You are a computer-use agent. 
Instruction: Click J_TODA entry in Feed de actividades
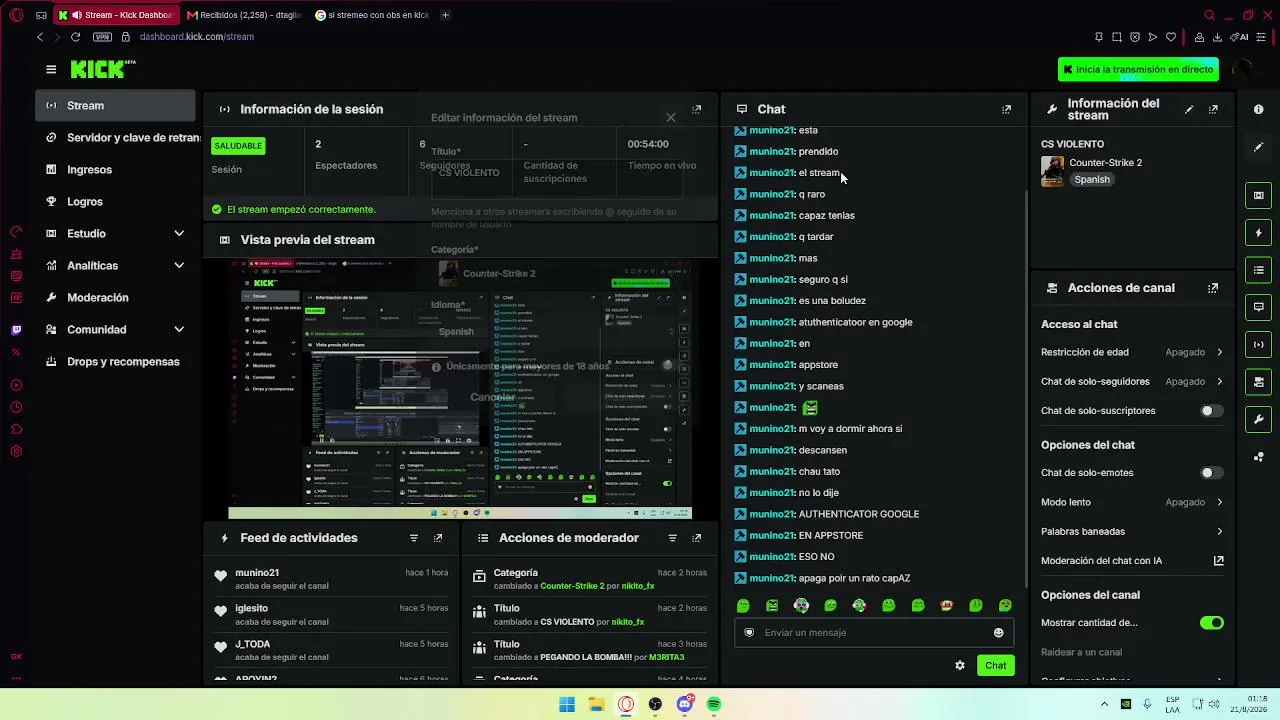pyautogui.click(x=330, y=650)
